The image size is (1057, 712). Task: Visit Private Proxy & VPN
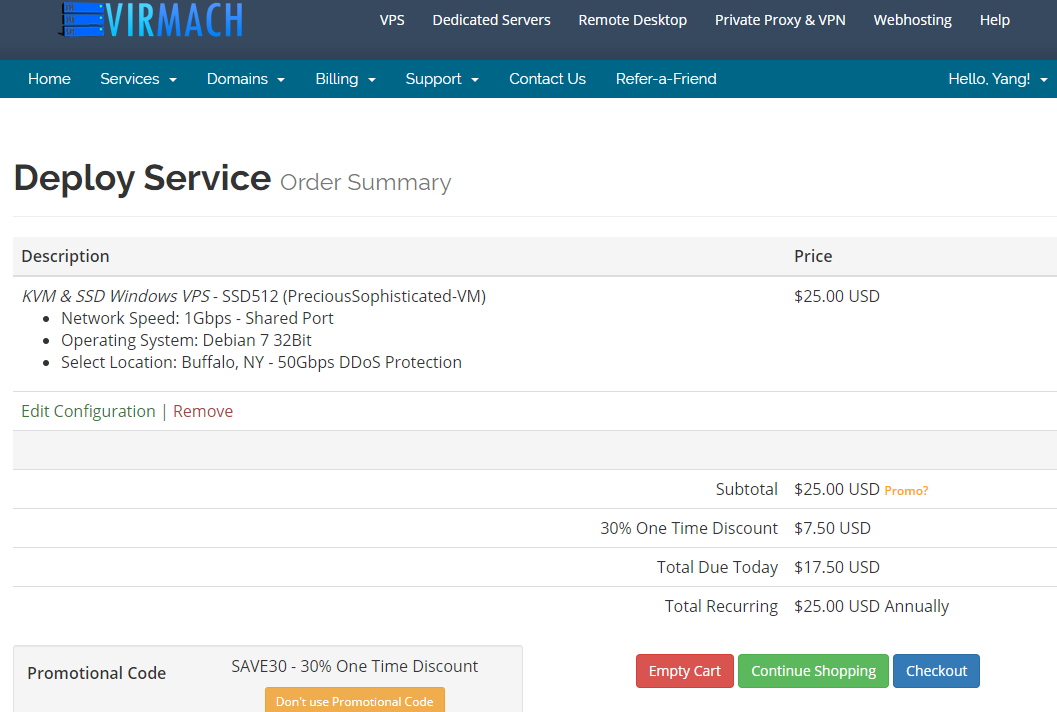pos(780,20)
